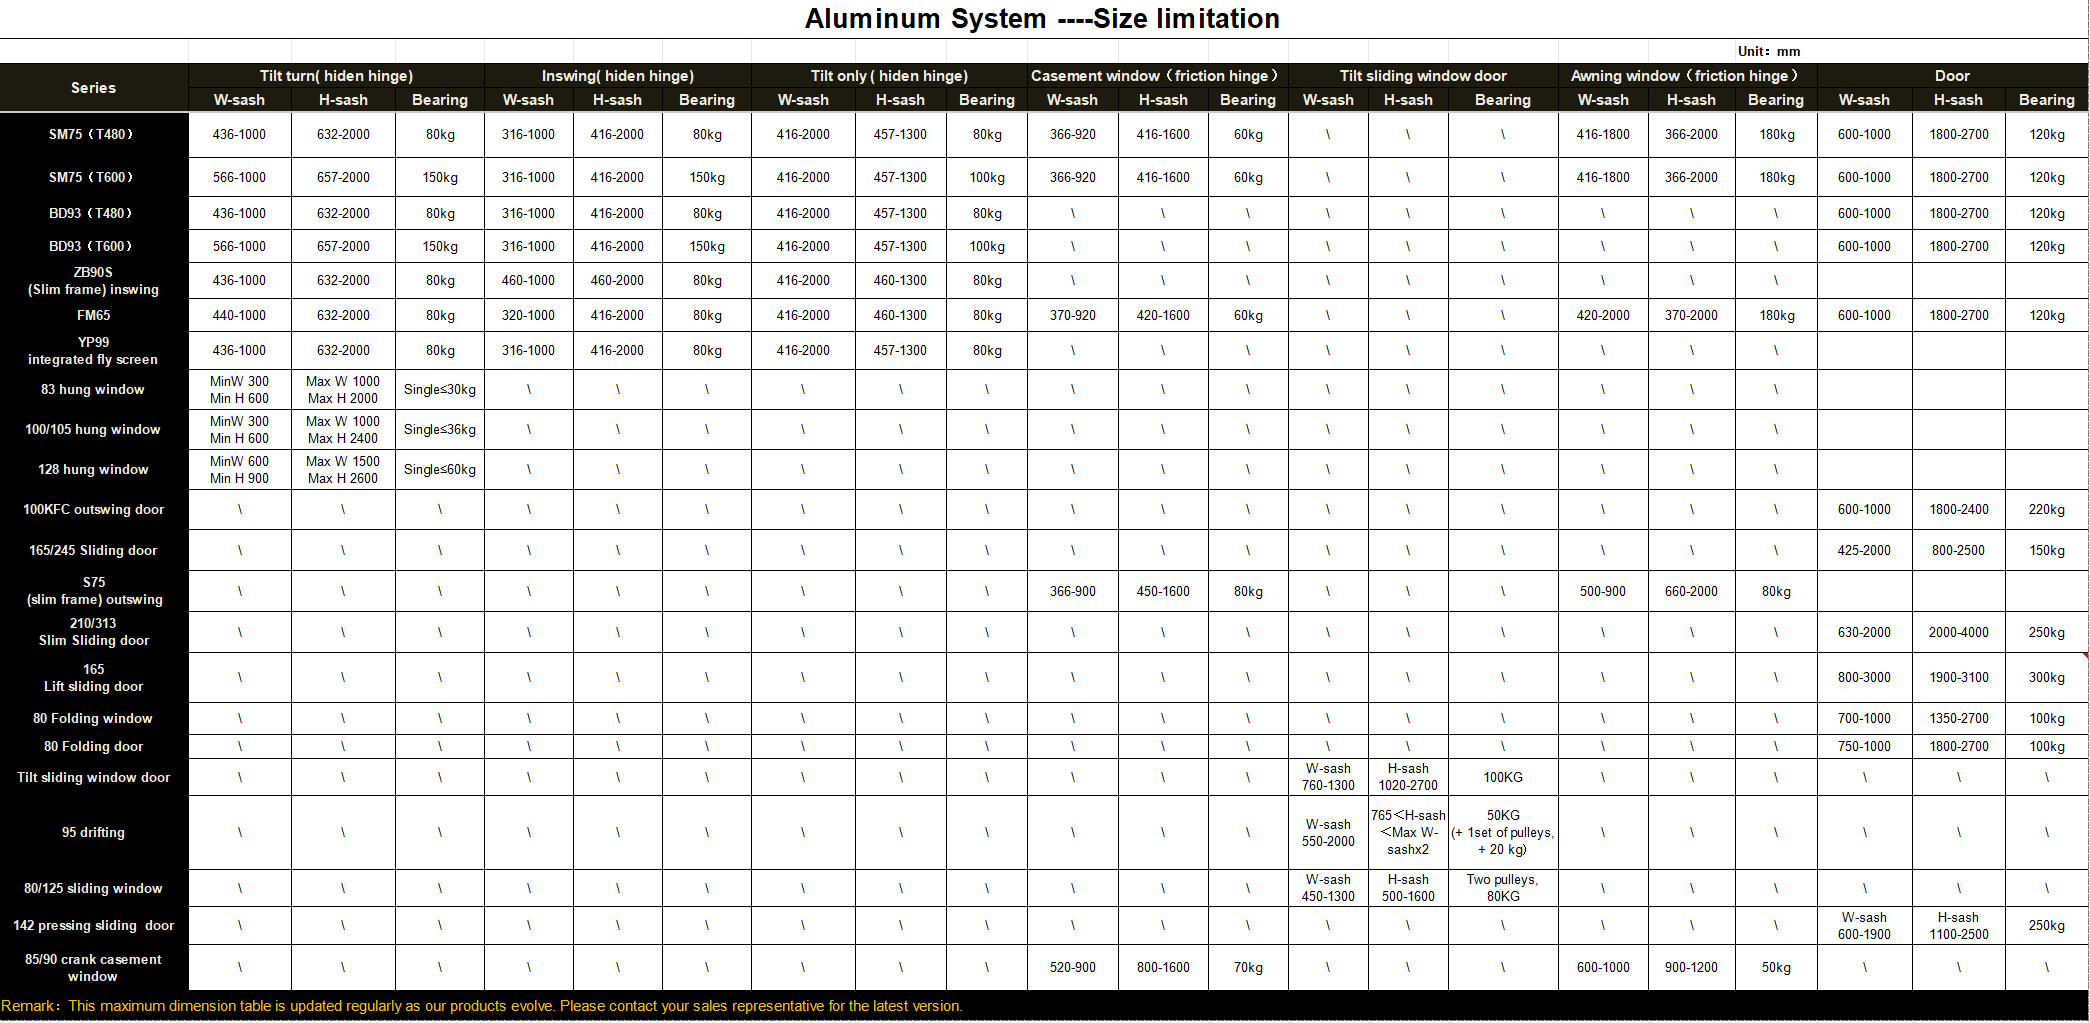Select the 100KG tilt sliding bearing cell

click(1502, 777)
